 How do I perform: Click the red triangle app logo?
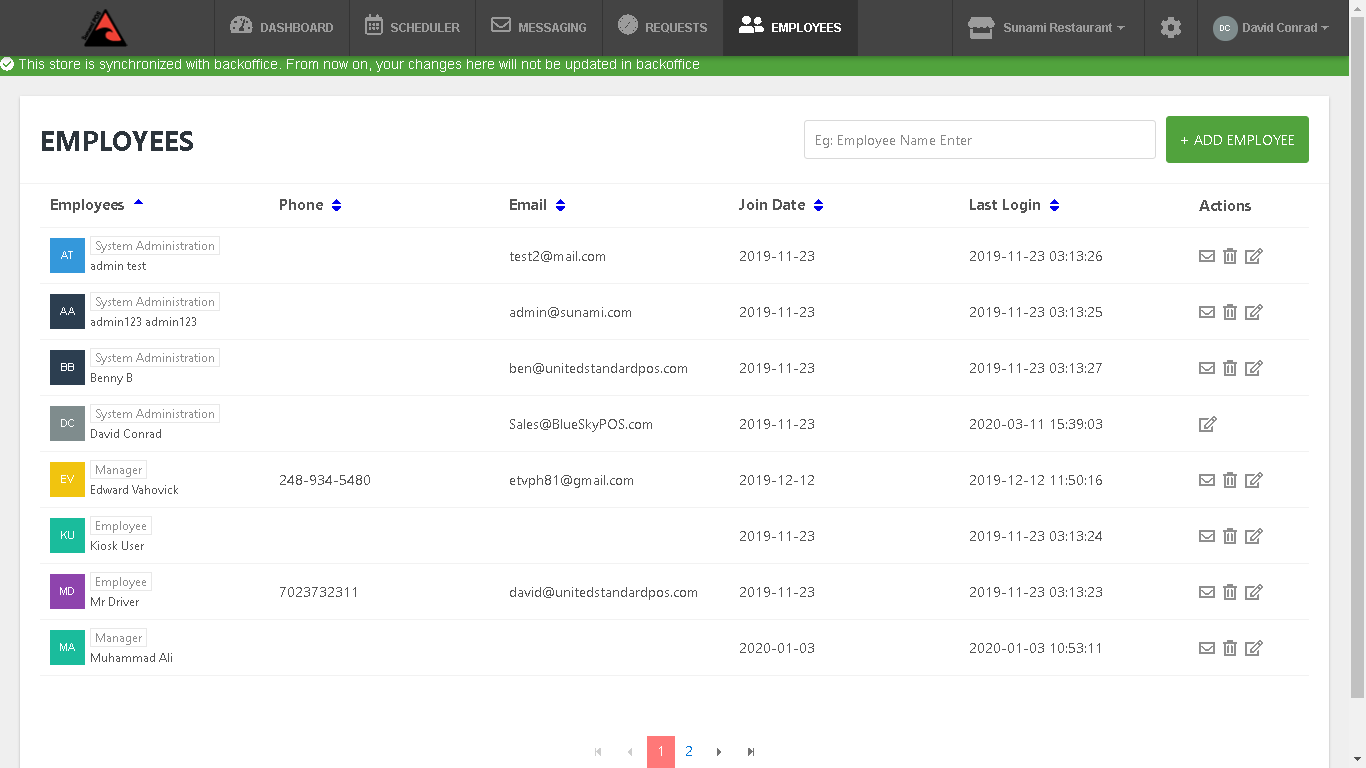click(x=104, y=28)
